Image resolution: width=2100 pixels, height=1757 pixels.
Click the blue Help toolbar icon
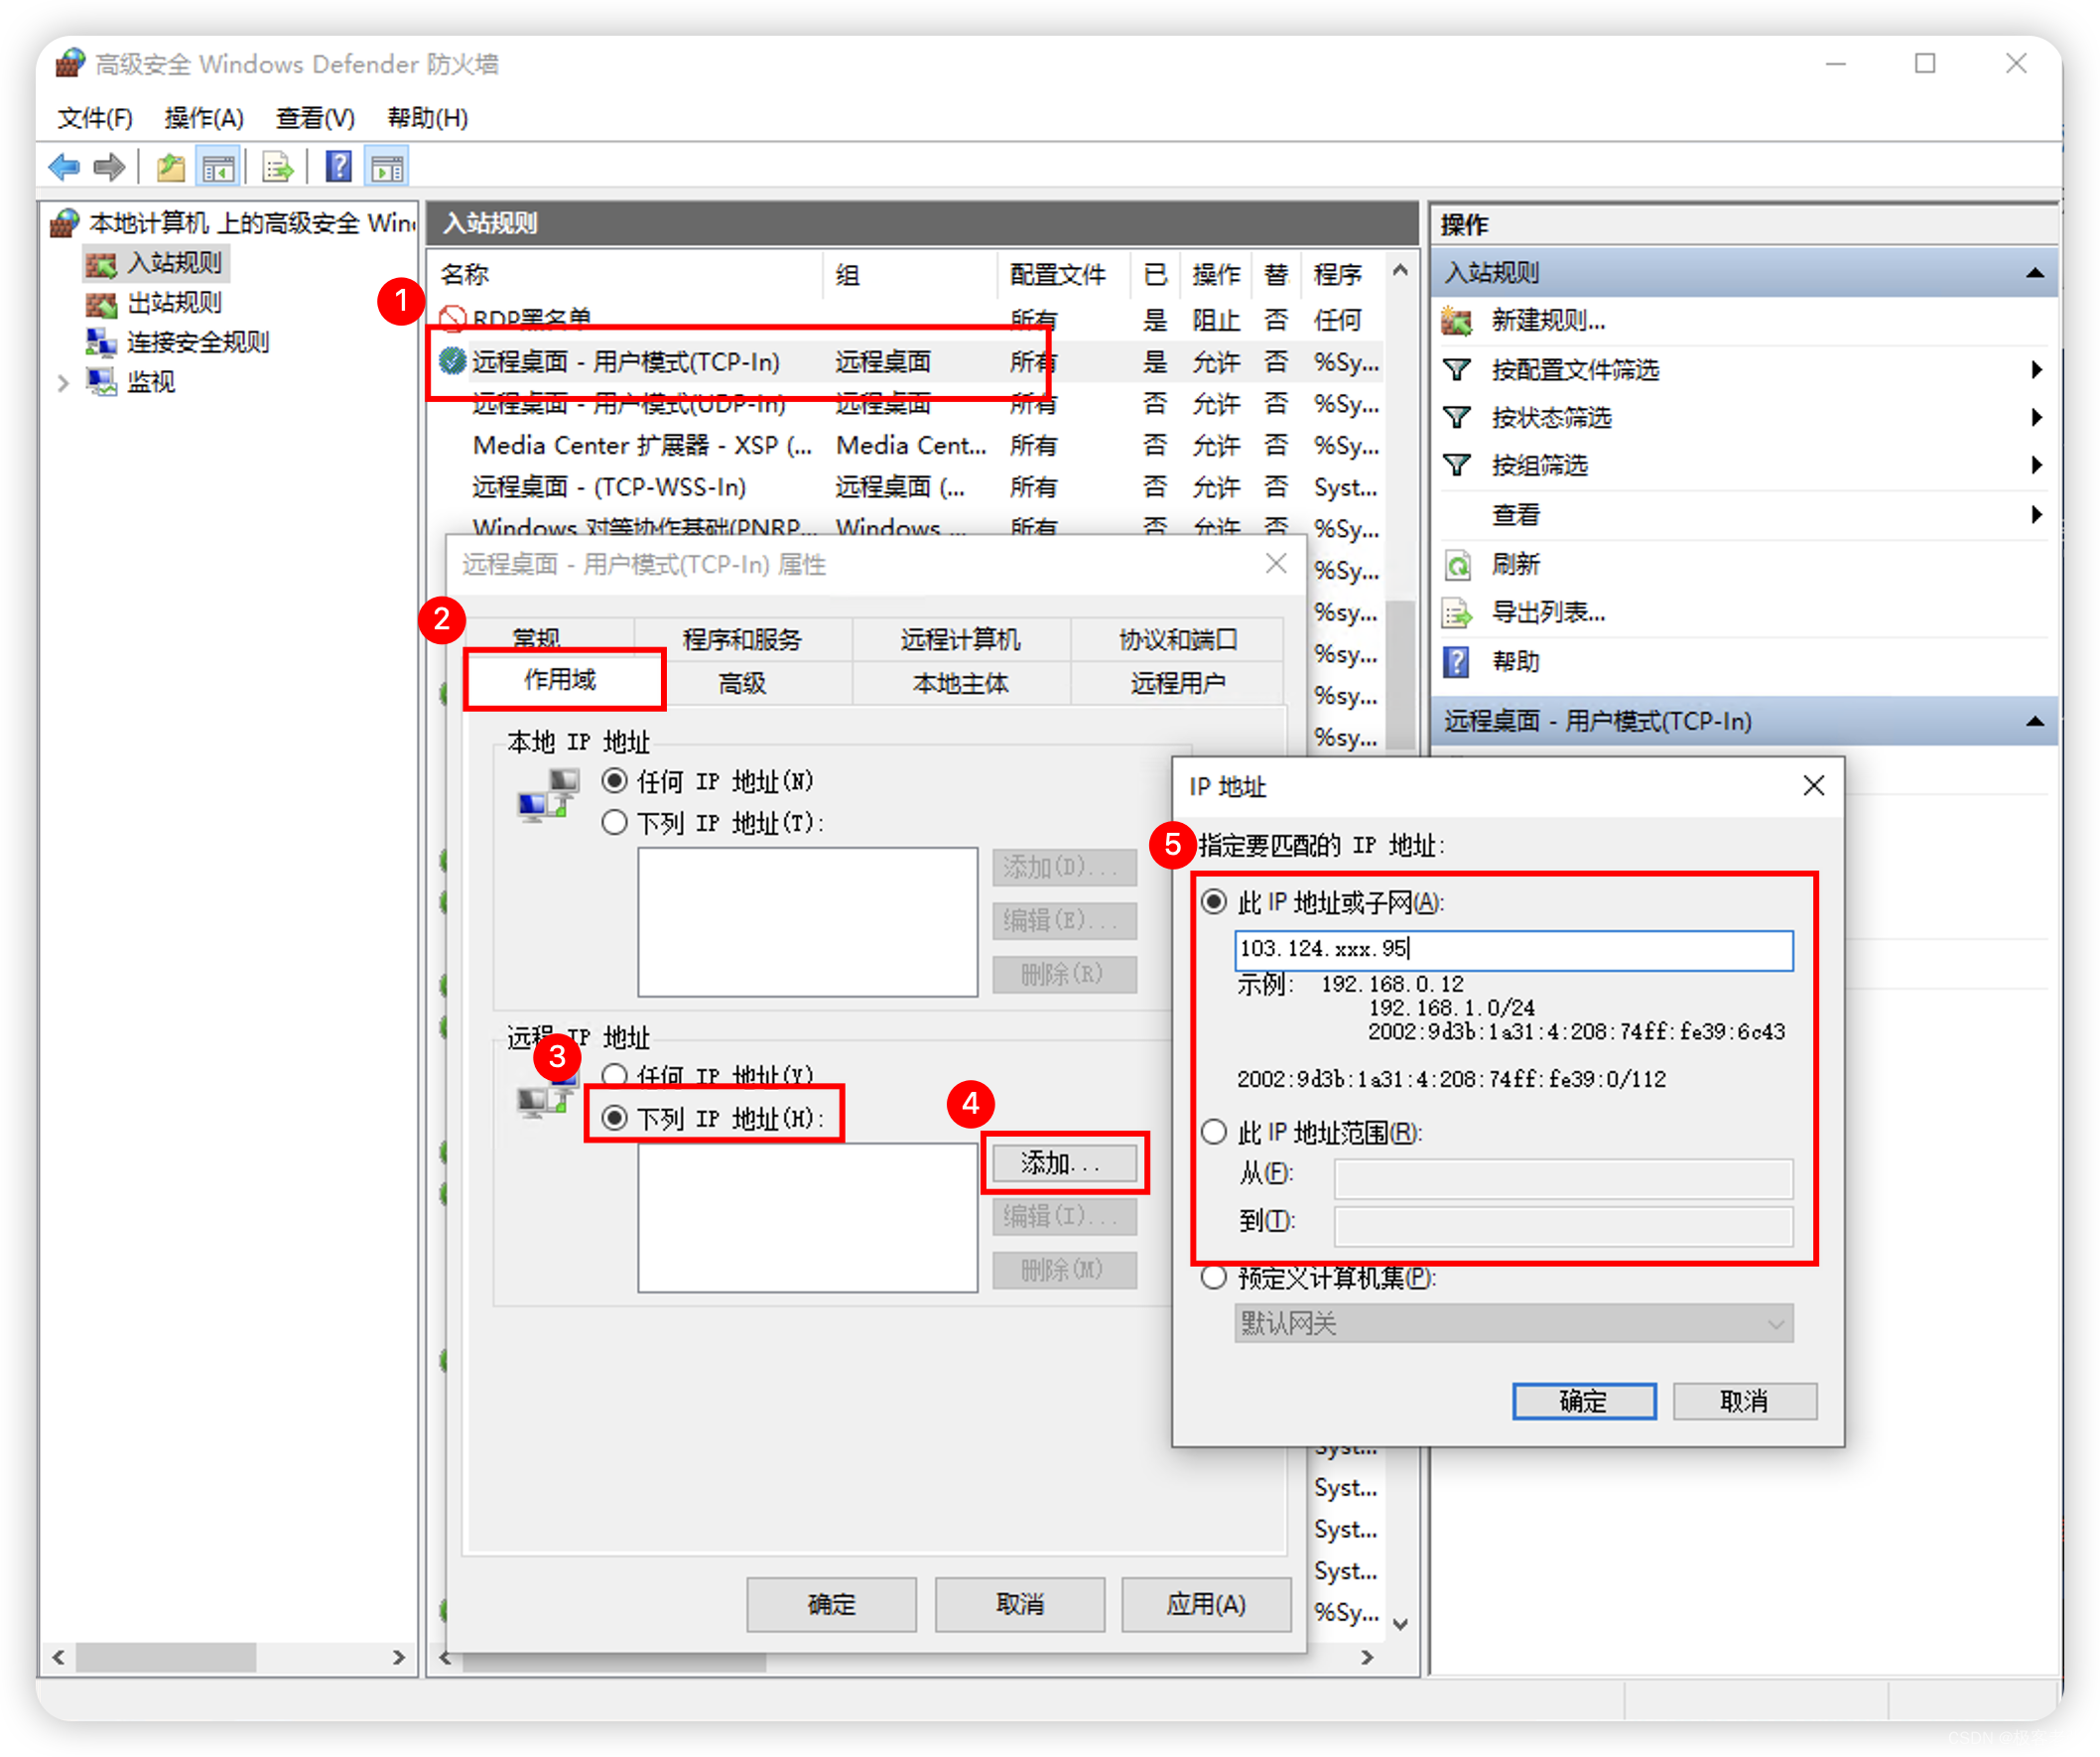point(339,167)
